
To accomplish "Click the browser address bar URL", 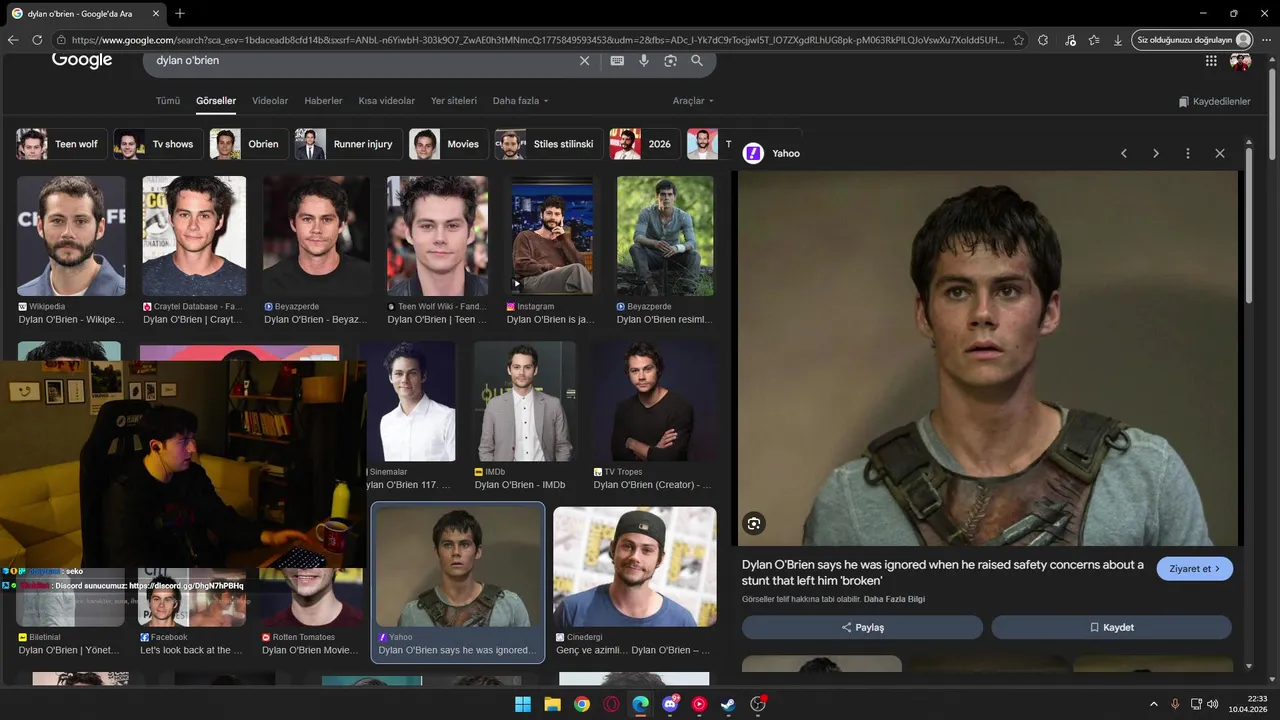I will 537,40.
